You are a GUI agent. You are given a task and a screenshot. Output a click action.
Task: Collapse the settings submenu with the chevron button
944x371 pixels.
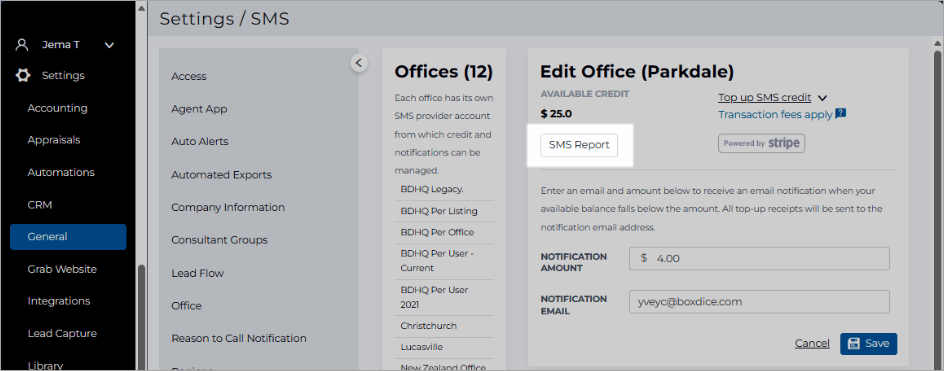[x=359, y=62]
